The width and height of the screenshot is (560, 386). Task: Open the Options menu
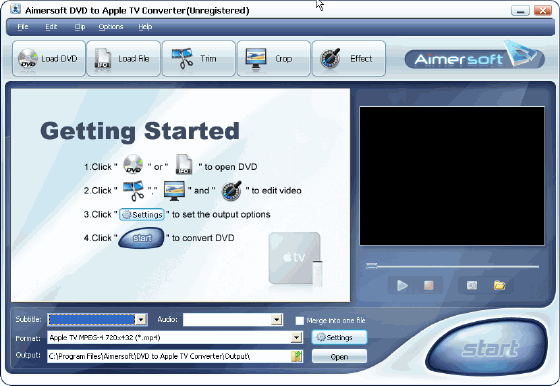coord(111,27)
